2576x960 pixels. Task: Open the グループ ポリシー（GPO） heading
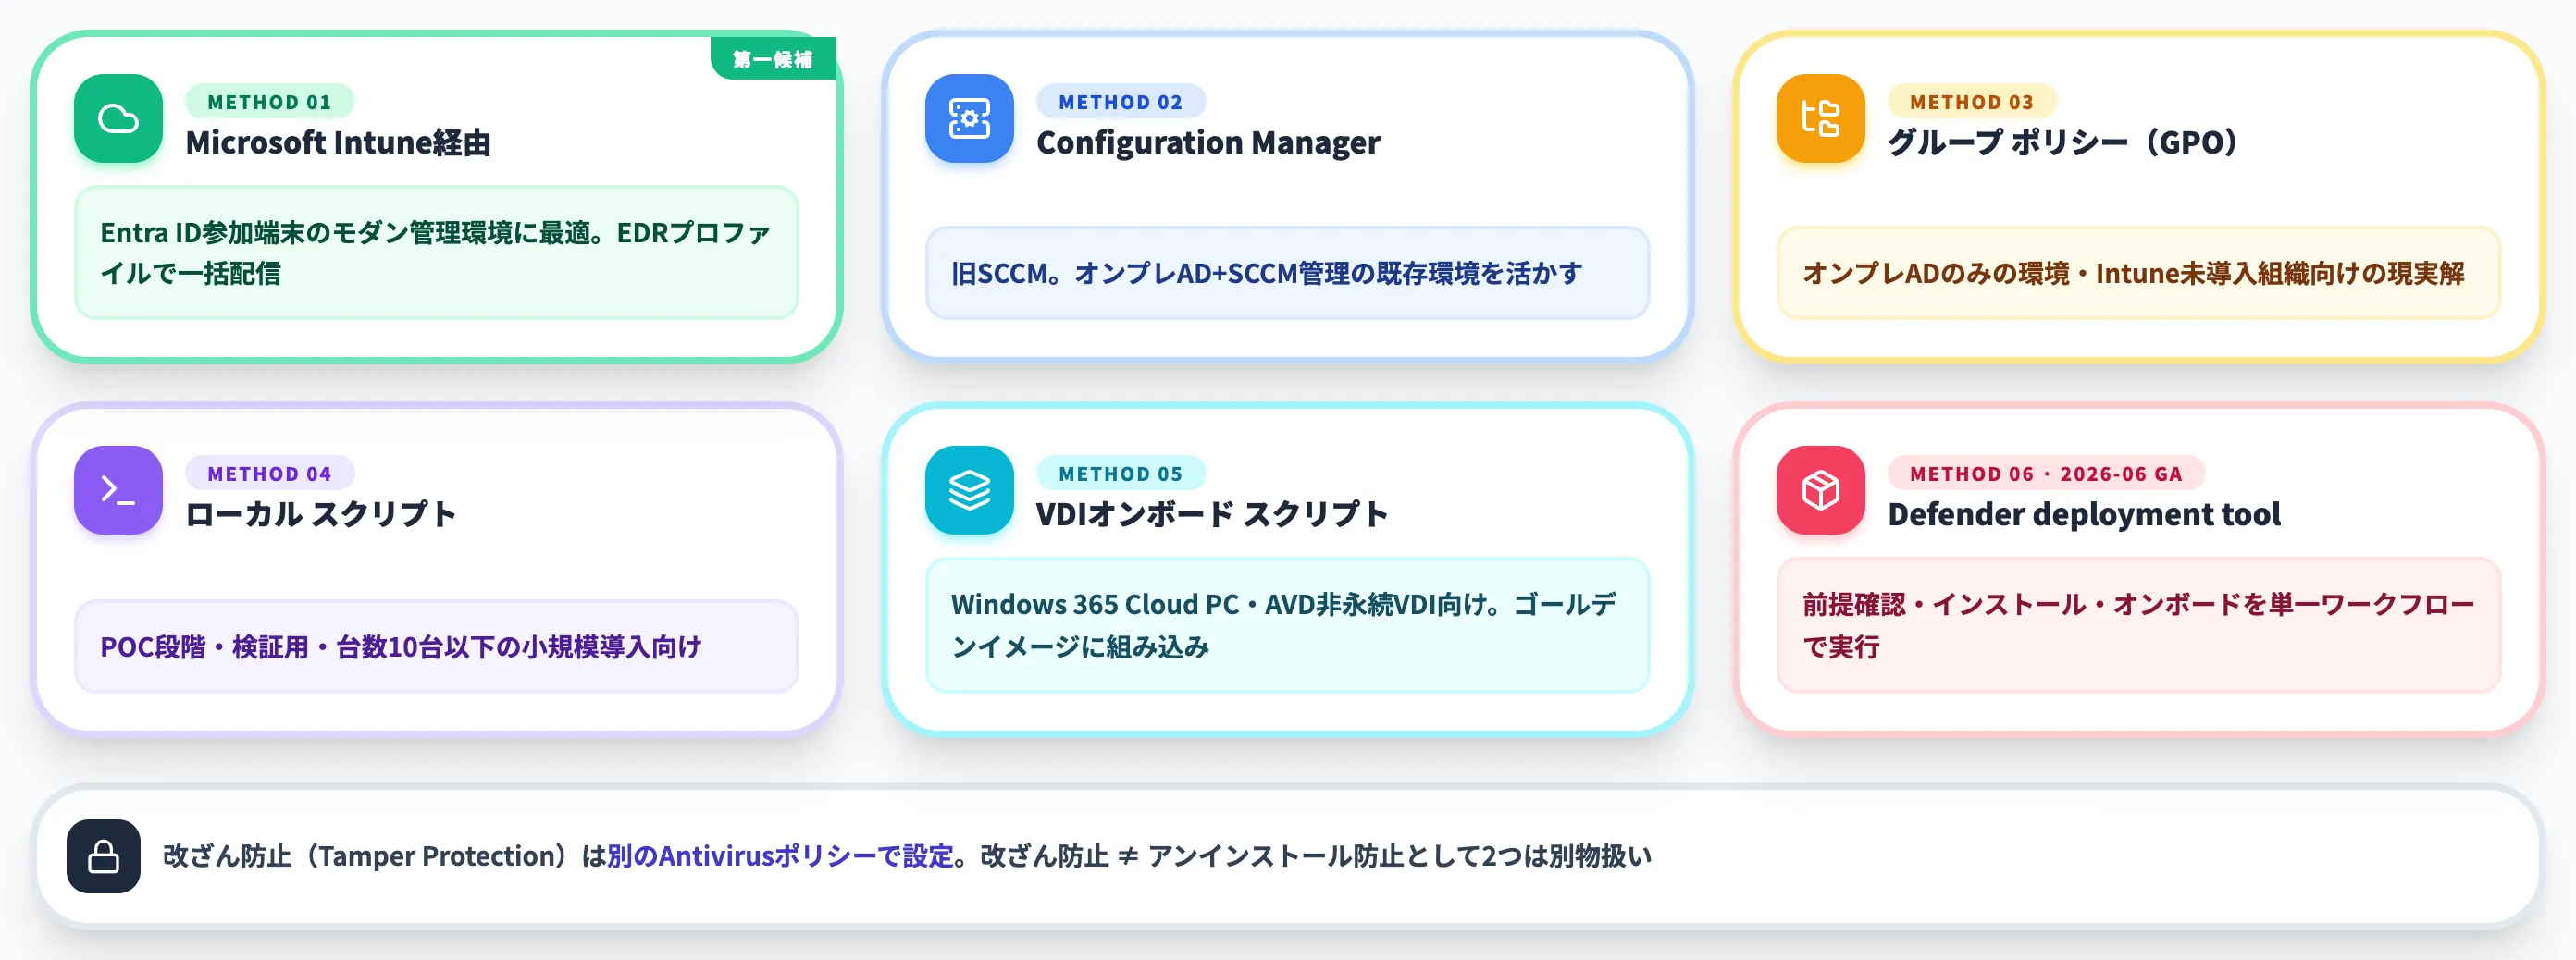point(2062,143)
